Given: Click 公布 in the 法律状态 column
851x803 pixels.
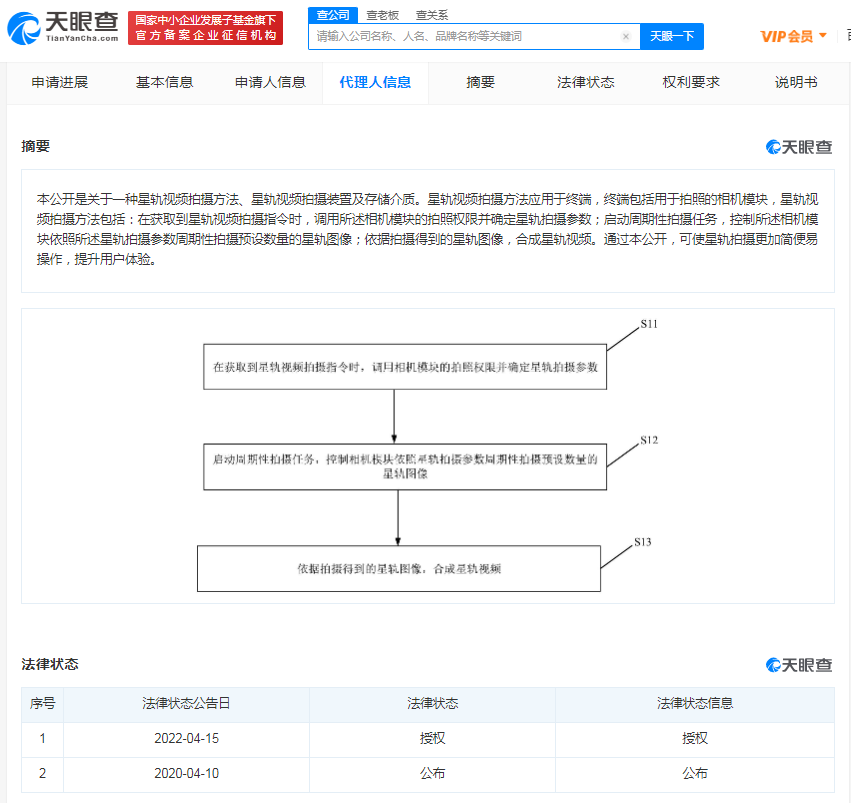Looking at the screenshot, I should [433, 773].
